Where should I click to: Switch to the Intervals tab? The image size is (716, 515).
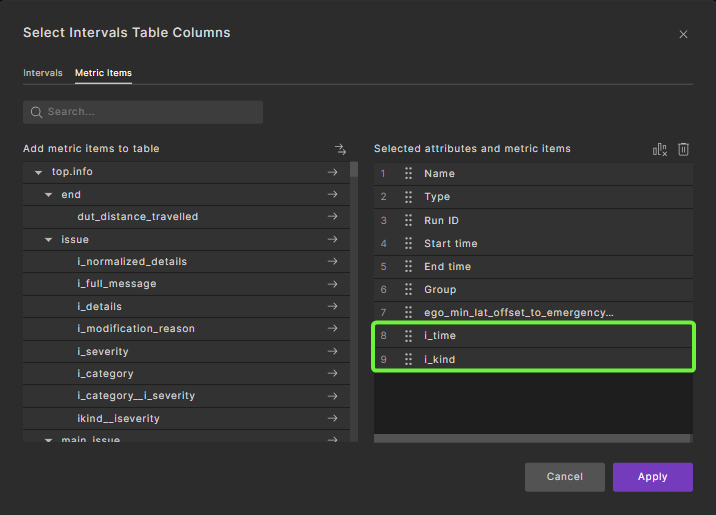coord(43,73)
